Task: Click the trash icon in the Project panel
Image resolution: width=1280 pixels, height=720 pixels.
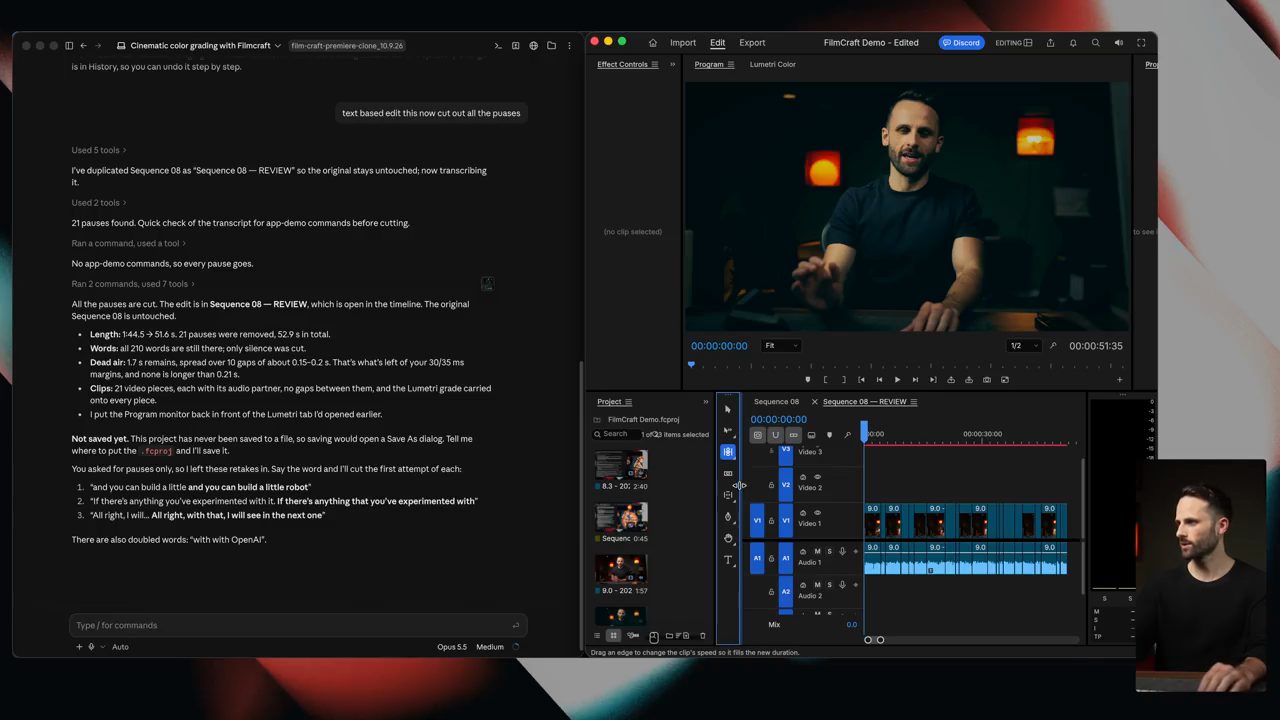Action: (x=702, y=636)
